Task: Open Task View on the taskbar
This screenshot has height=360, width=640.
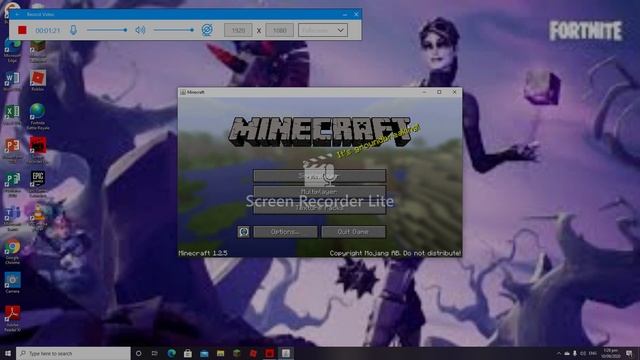Action: (x=155, y=353)
